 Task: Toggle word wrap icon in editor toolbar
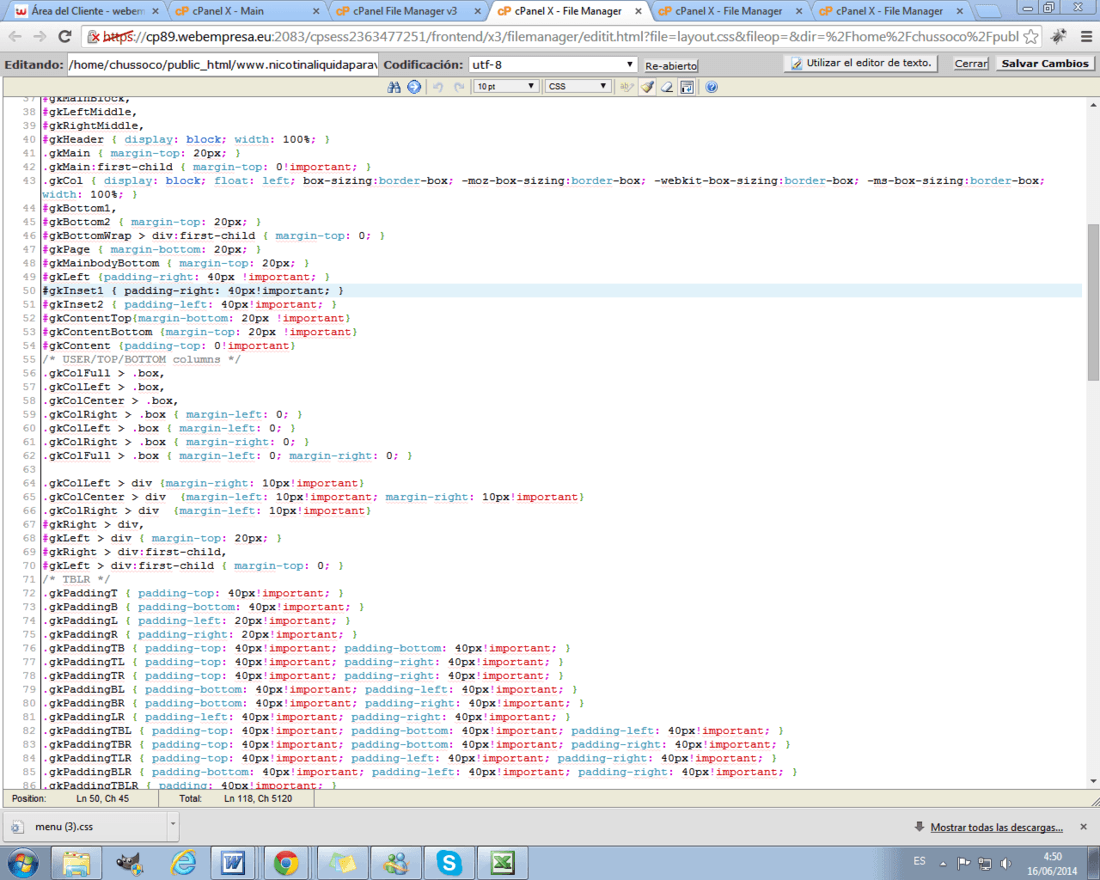pos(688,87)
